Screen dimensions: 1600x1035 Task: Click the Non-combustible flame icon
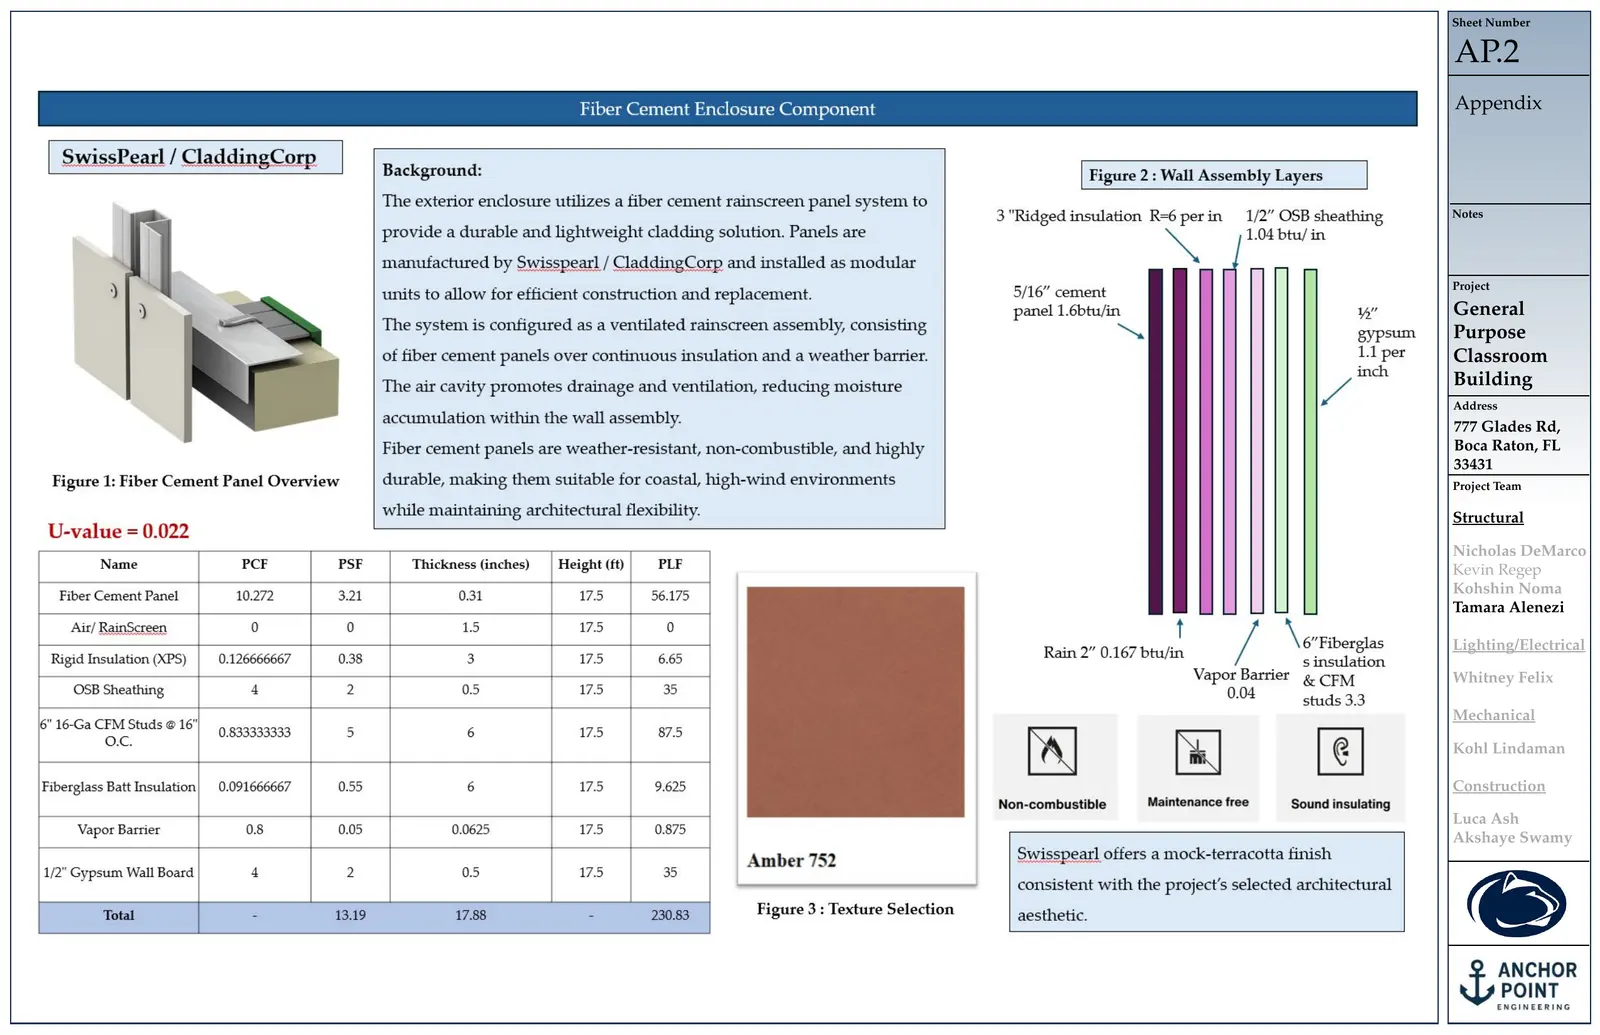pos(1052,751)
